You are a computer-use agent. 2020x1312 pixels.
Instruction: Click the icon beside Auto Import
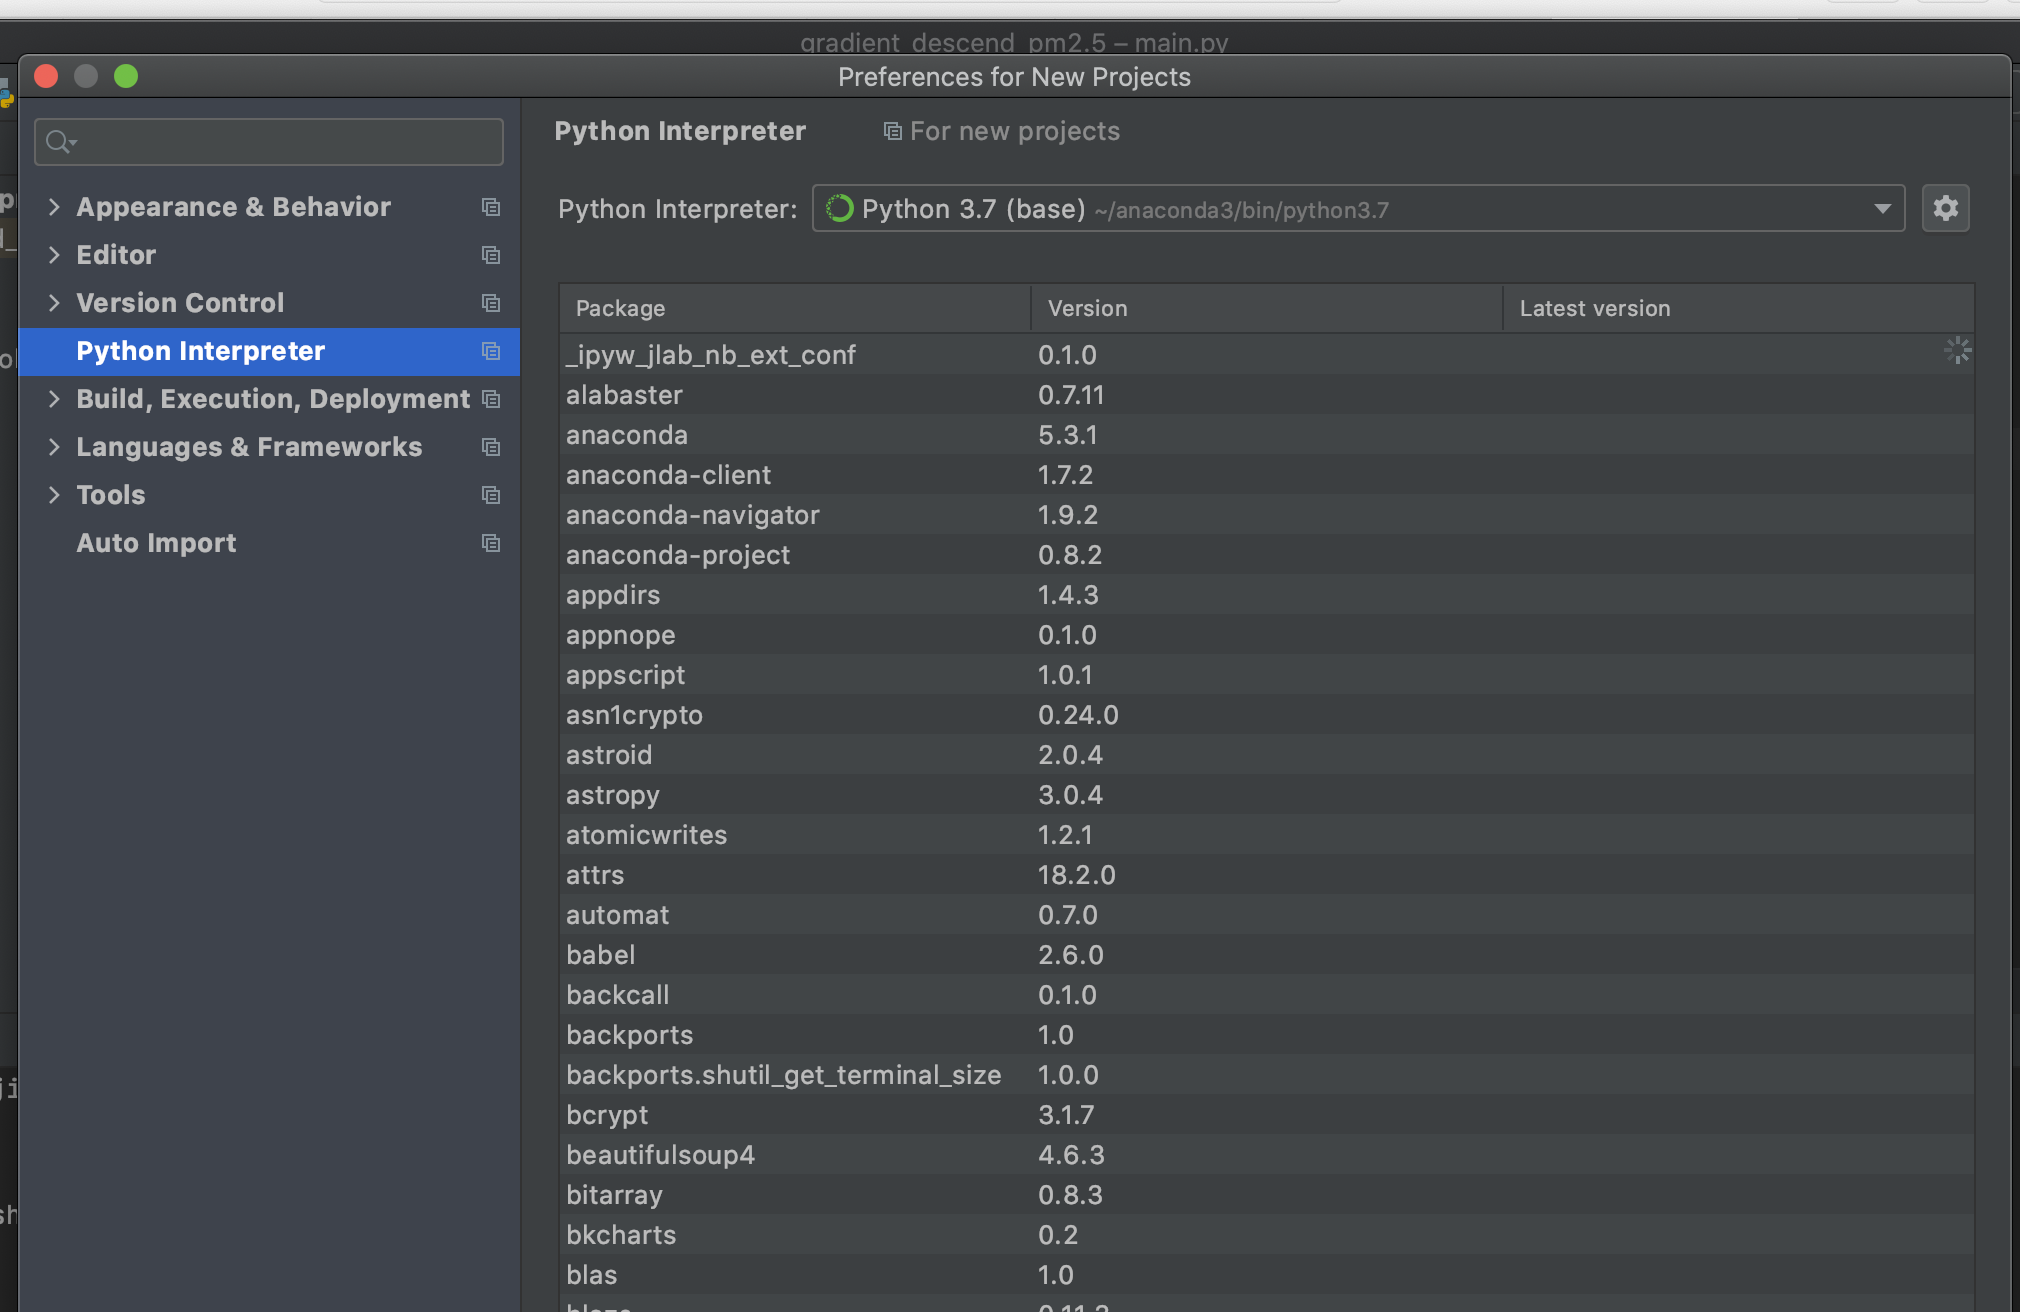[490, 543]
